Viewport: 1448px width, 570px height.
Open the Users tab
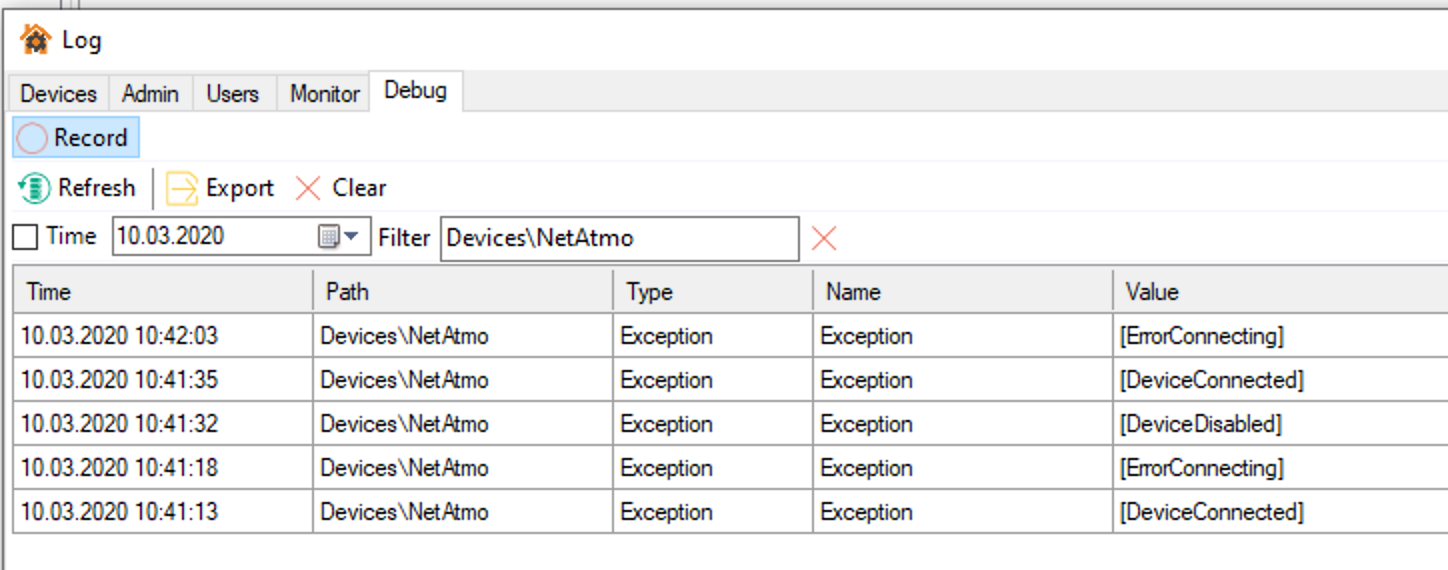(233, 94)
